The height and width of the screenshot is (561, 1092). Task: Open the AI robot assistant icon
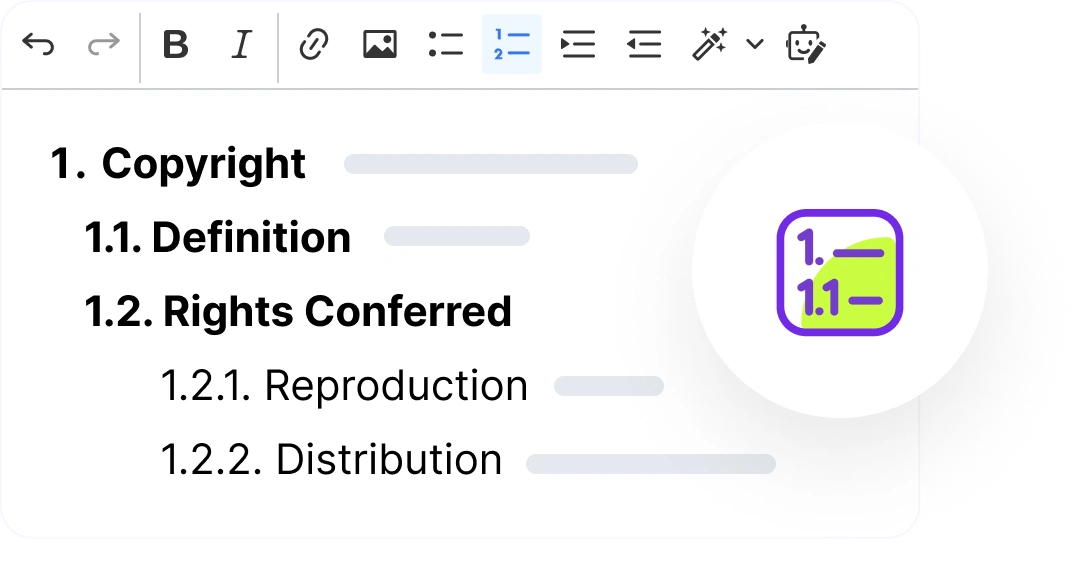coord(806,45)
